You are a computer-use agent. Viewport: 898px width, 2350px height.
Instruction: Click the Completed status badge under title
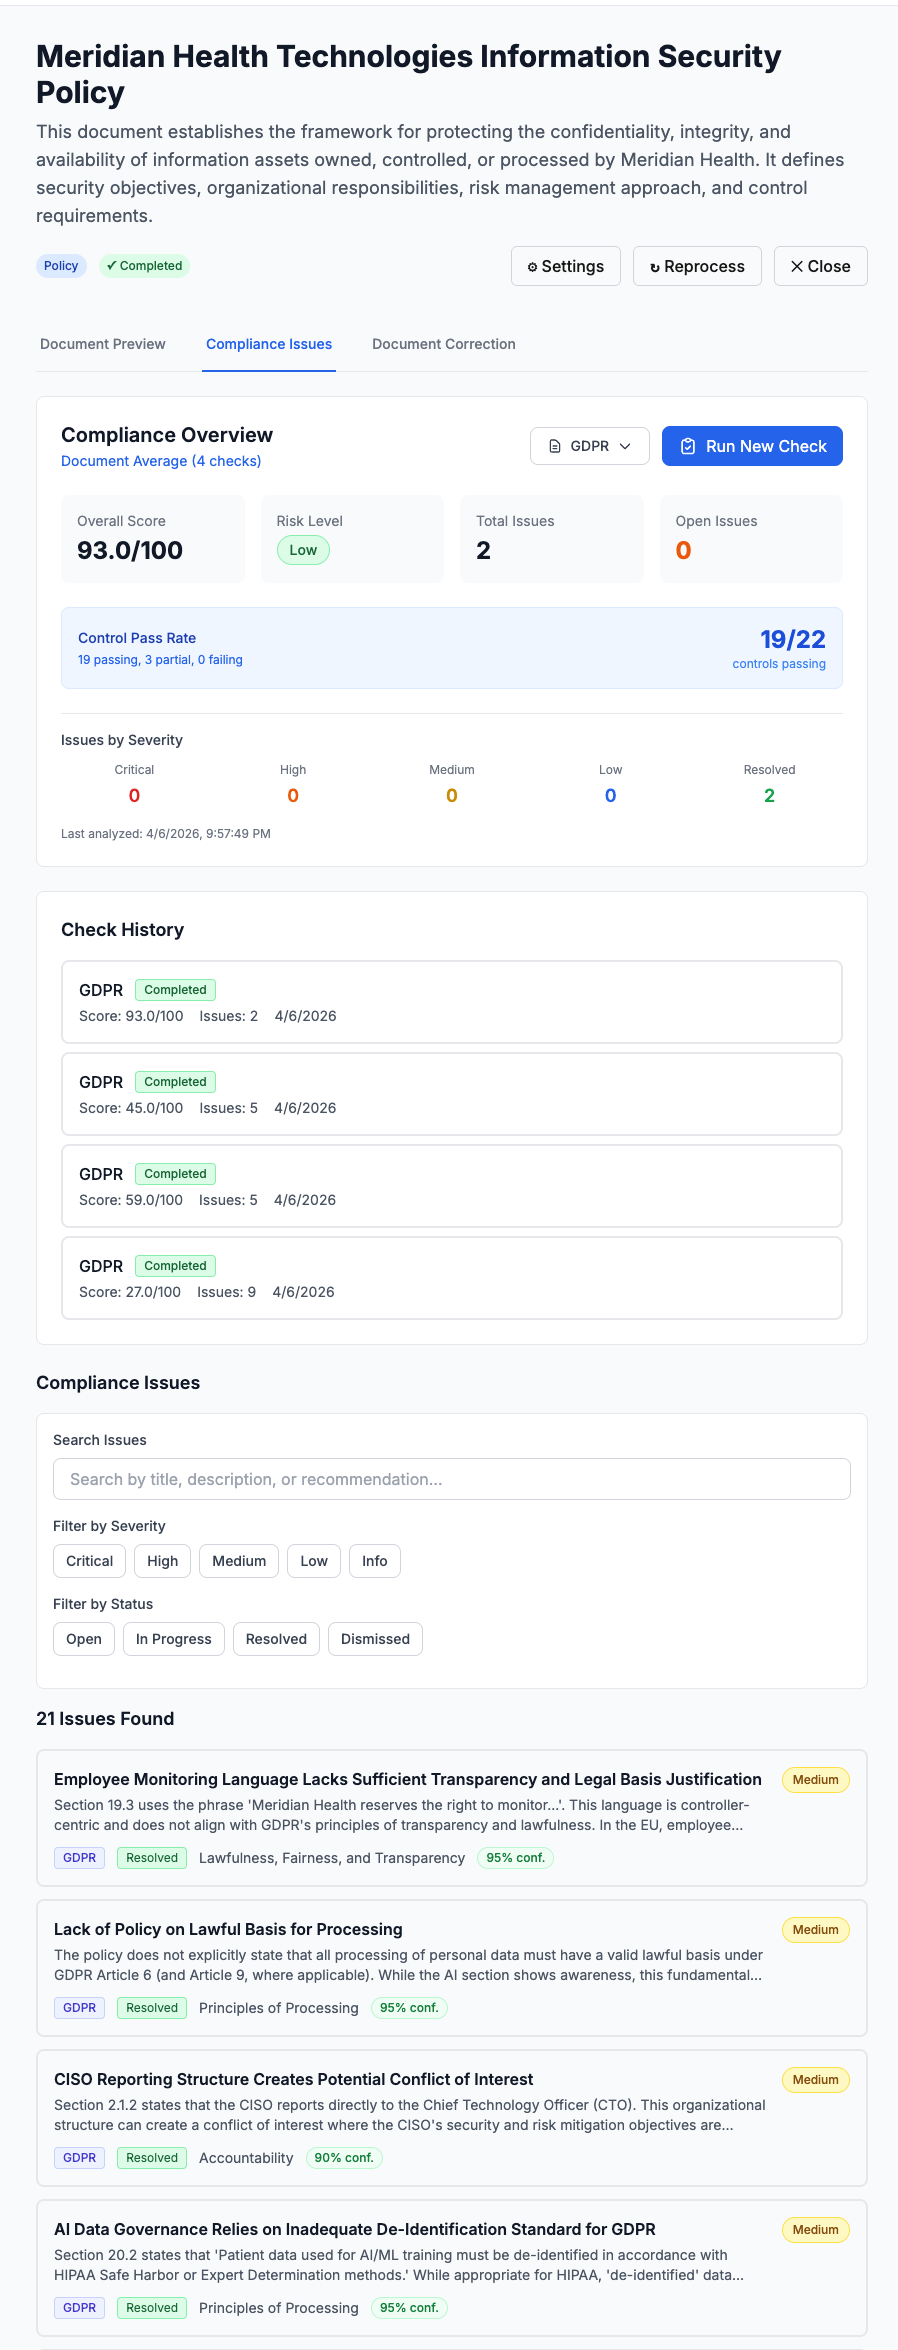144,266
